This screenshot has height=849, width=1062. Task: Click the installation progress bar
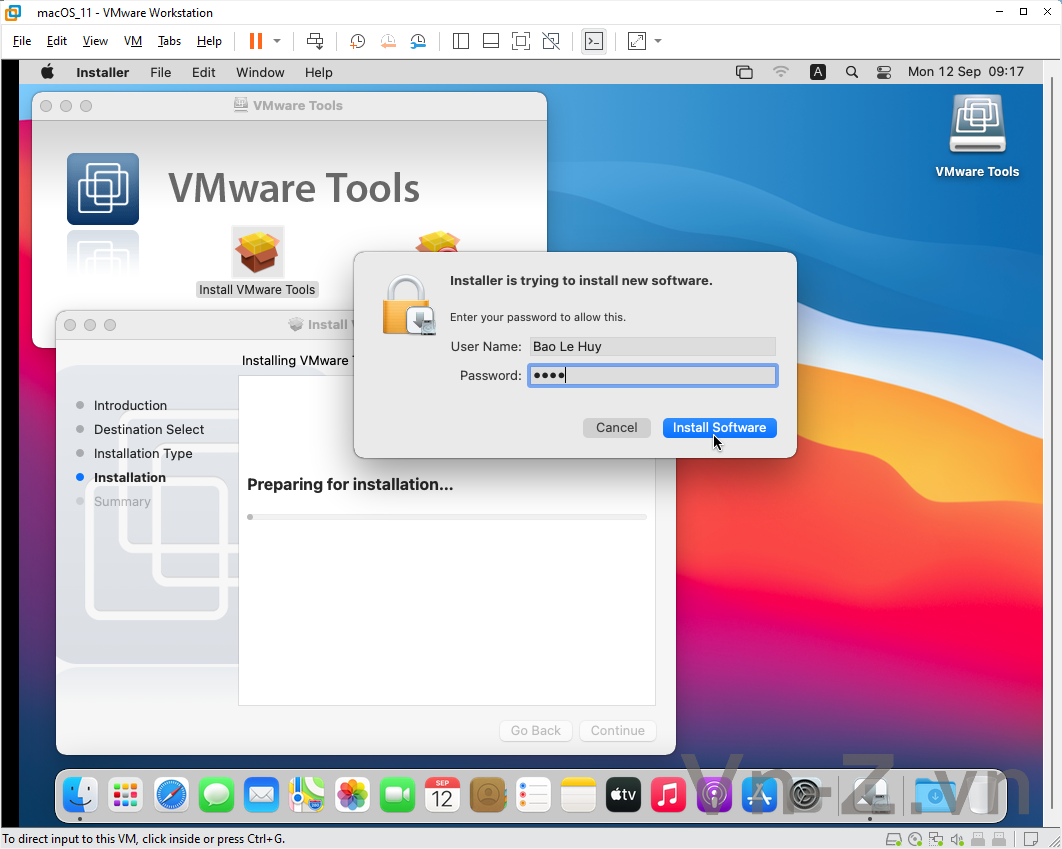click(x=447, y=517)
